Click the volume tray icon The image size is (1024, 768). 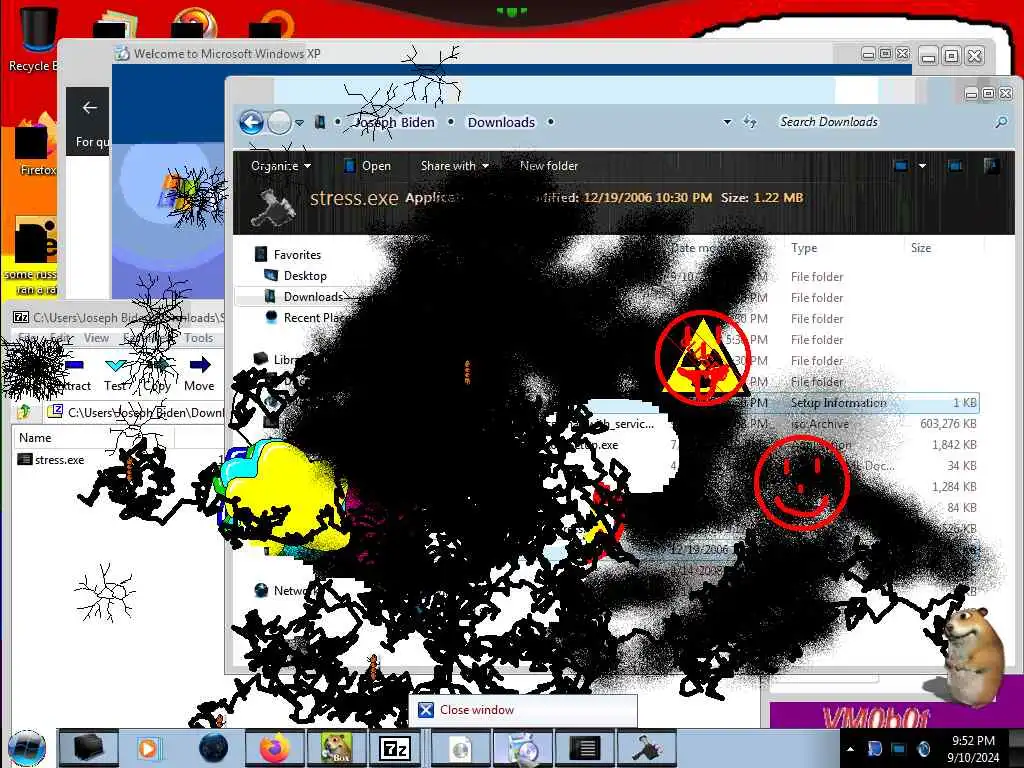[x=923, y=748]
